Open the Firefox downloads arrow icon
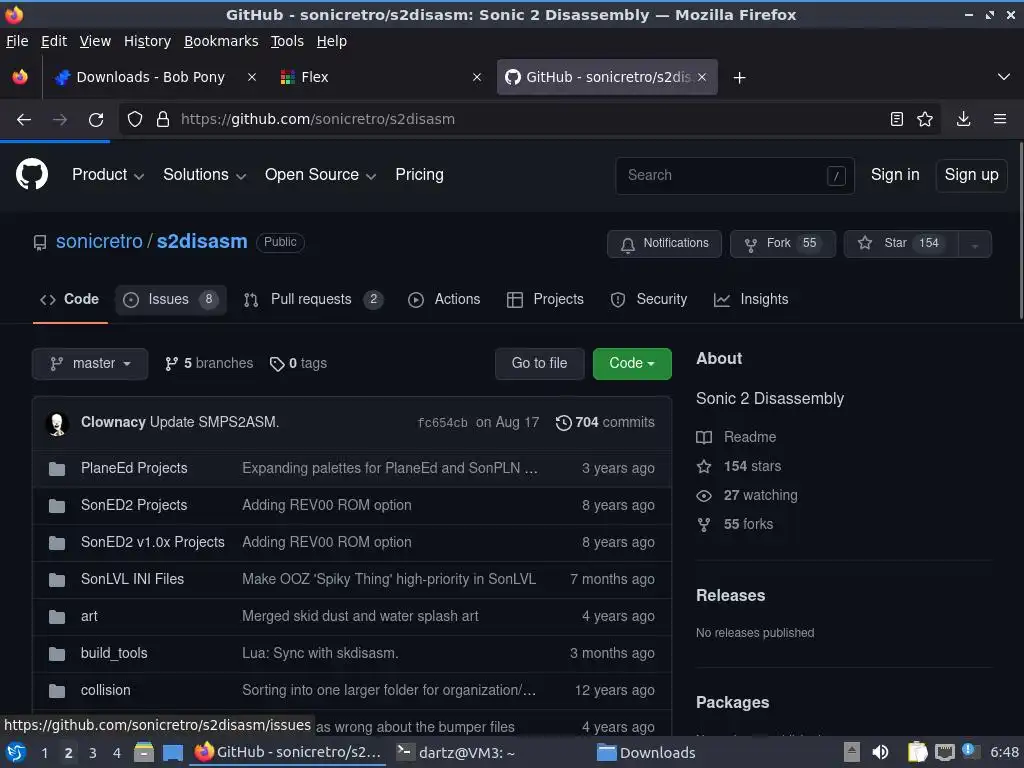This screenshot has height=768, width=1024. pos(963,119)
